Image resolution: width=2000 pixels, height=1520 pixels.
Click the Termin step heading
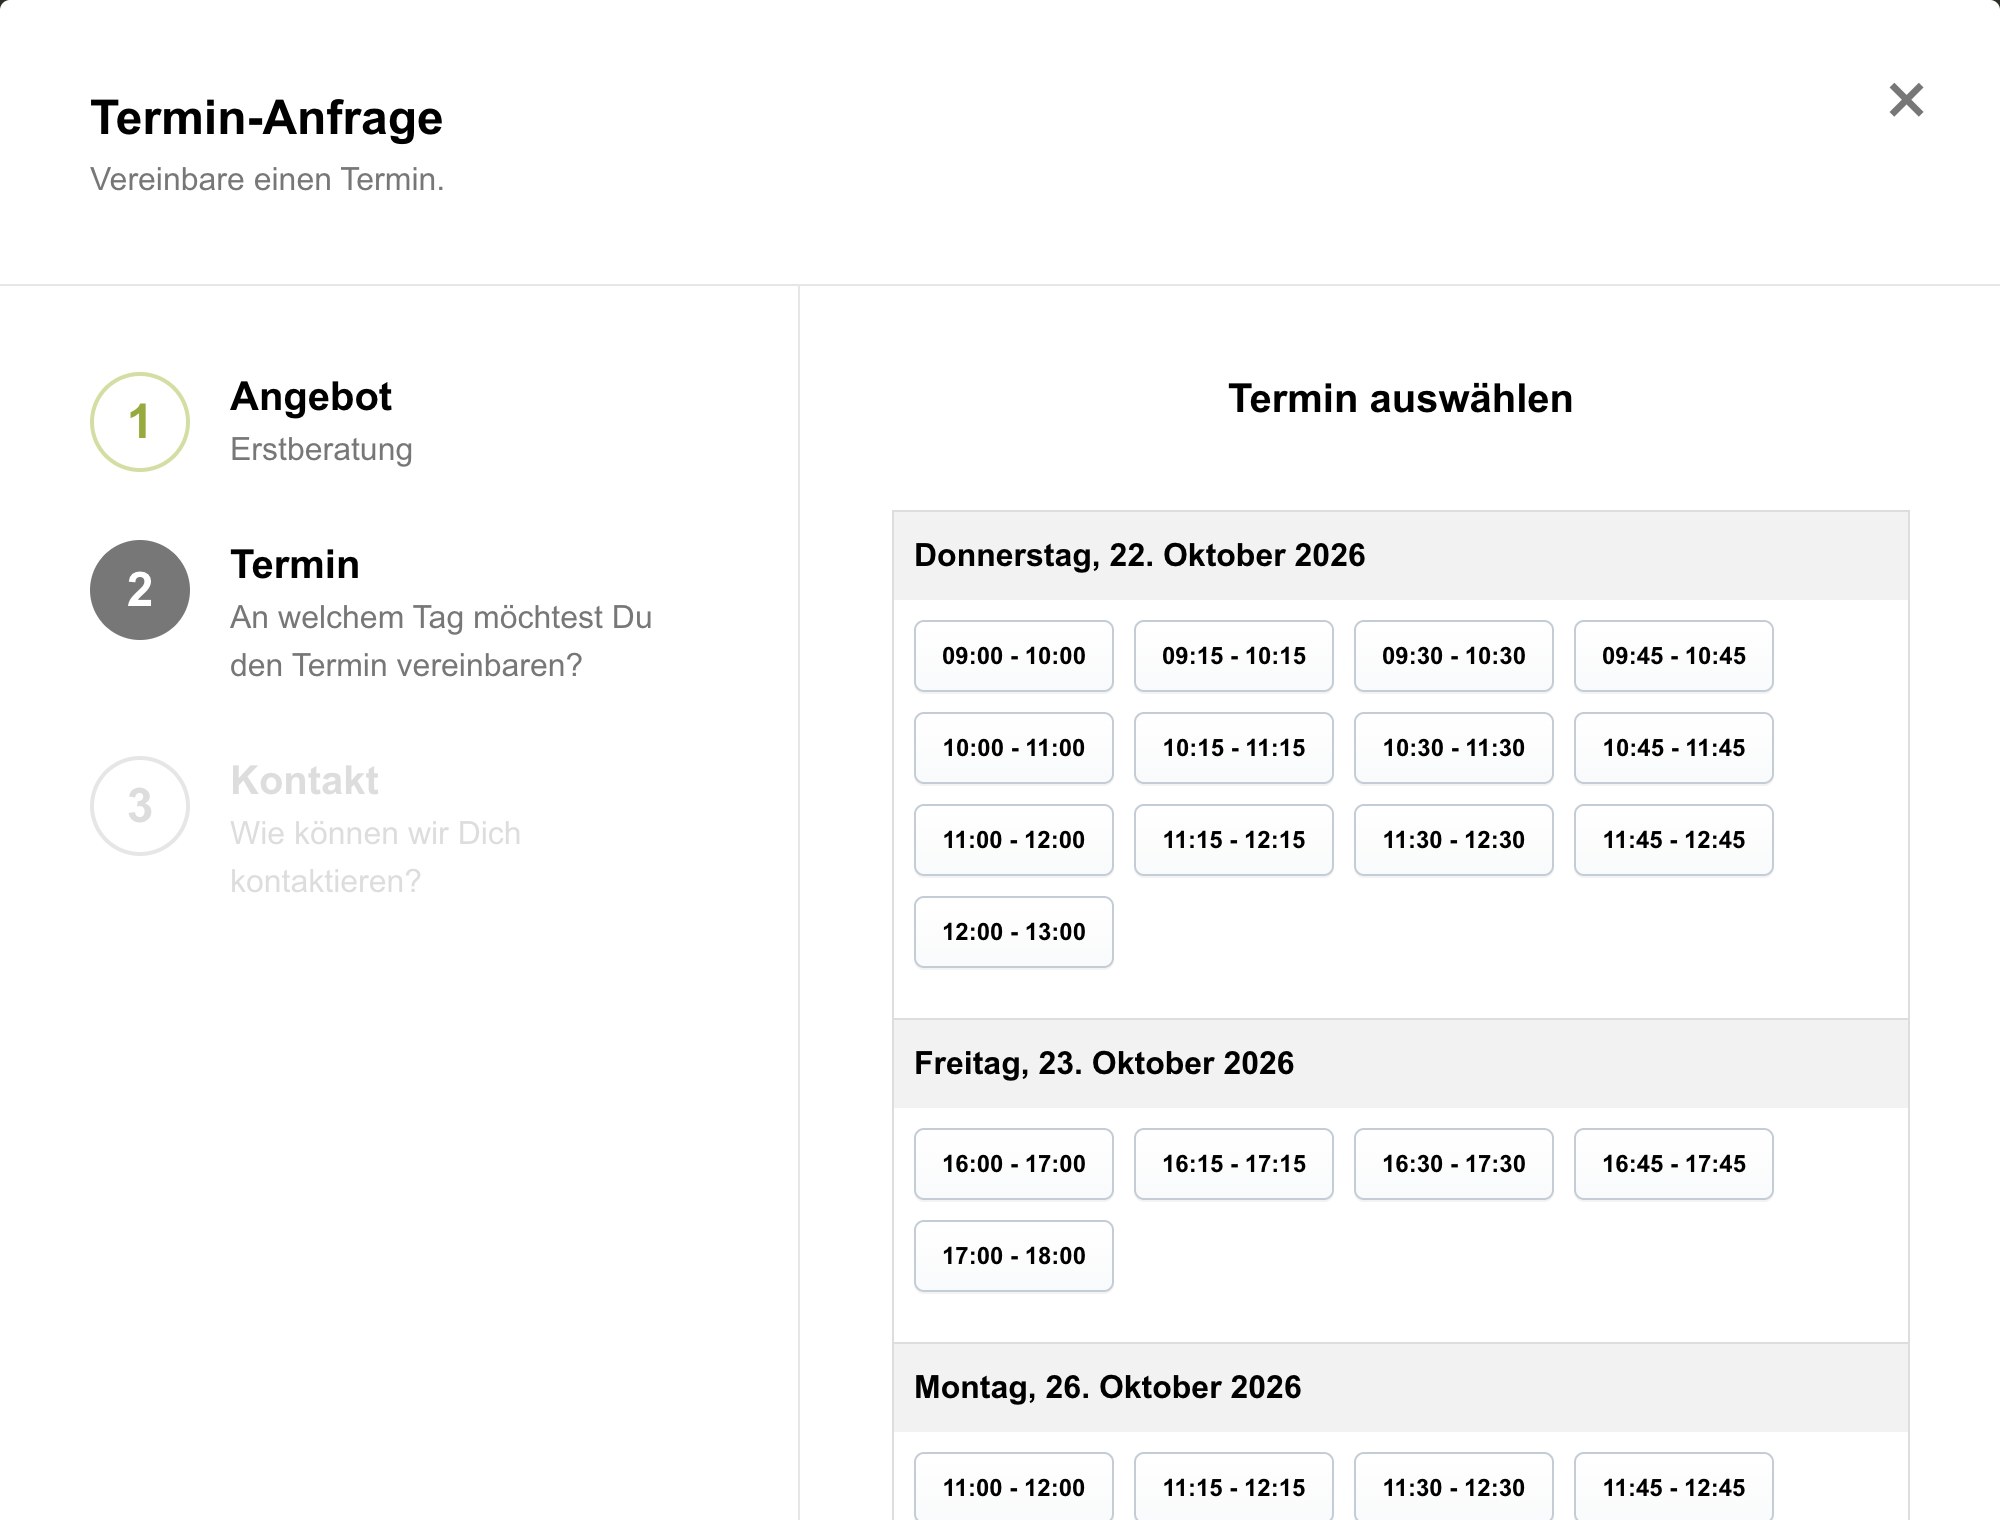pyautogui.click(x=295, y=565)
